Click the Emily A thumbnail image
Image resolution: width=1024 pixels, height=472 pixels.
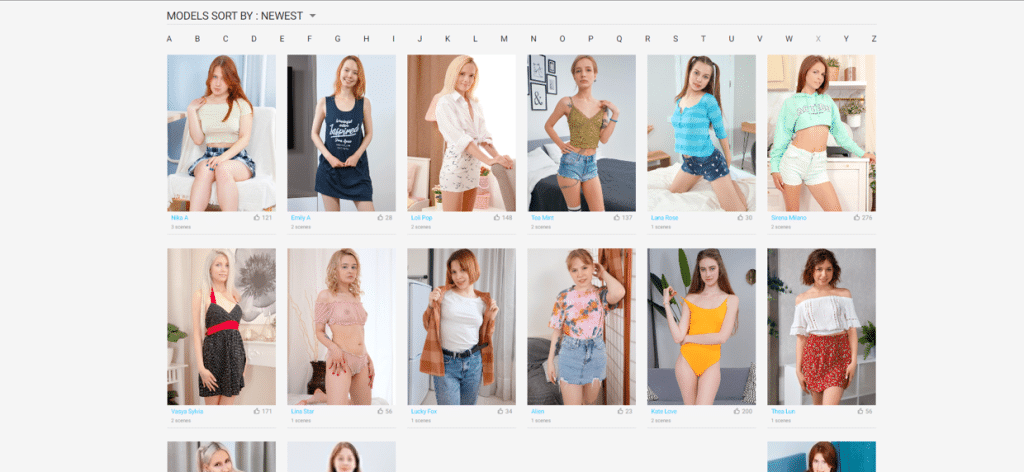coord(342,133)
